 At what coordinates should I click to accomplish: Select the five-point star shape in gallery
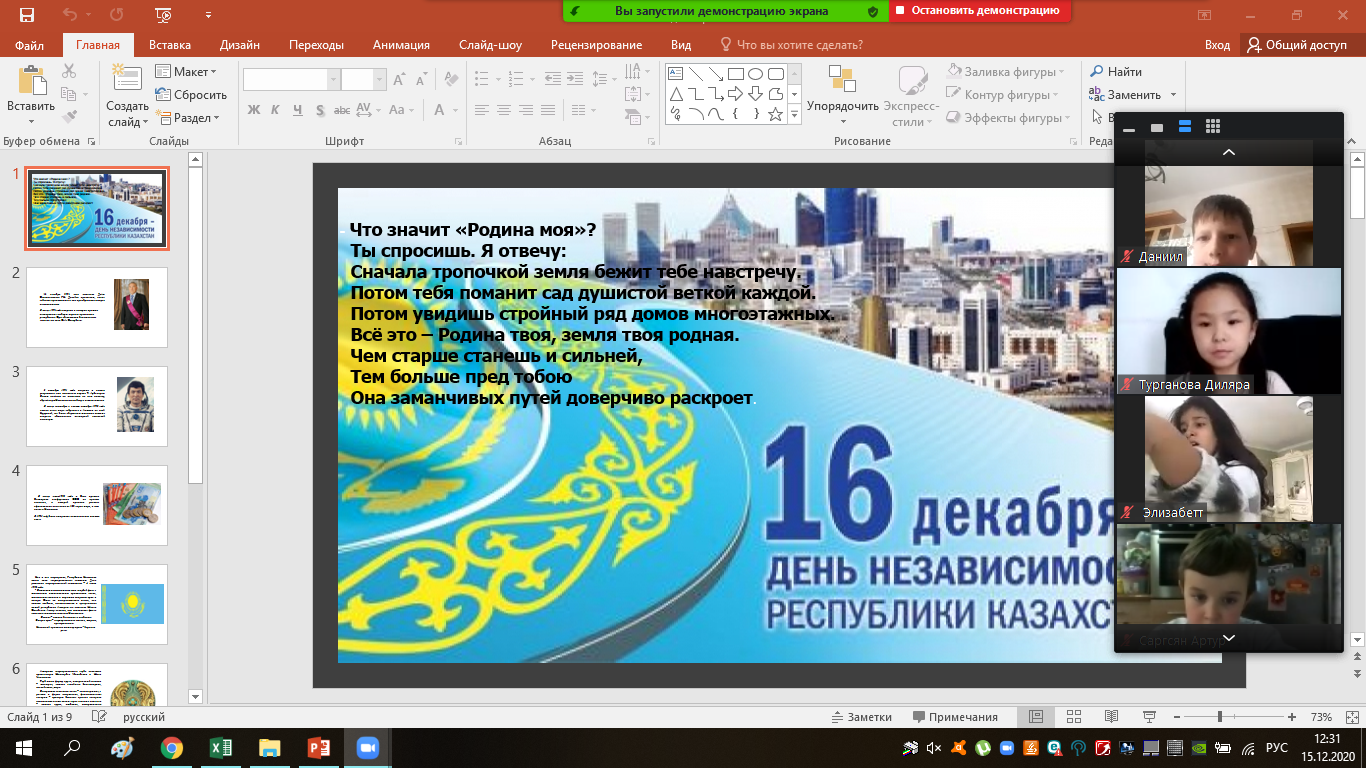click(775, 114)
